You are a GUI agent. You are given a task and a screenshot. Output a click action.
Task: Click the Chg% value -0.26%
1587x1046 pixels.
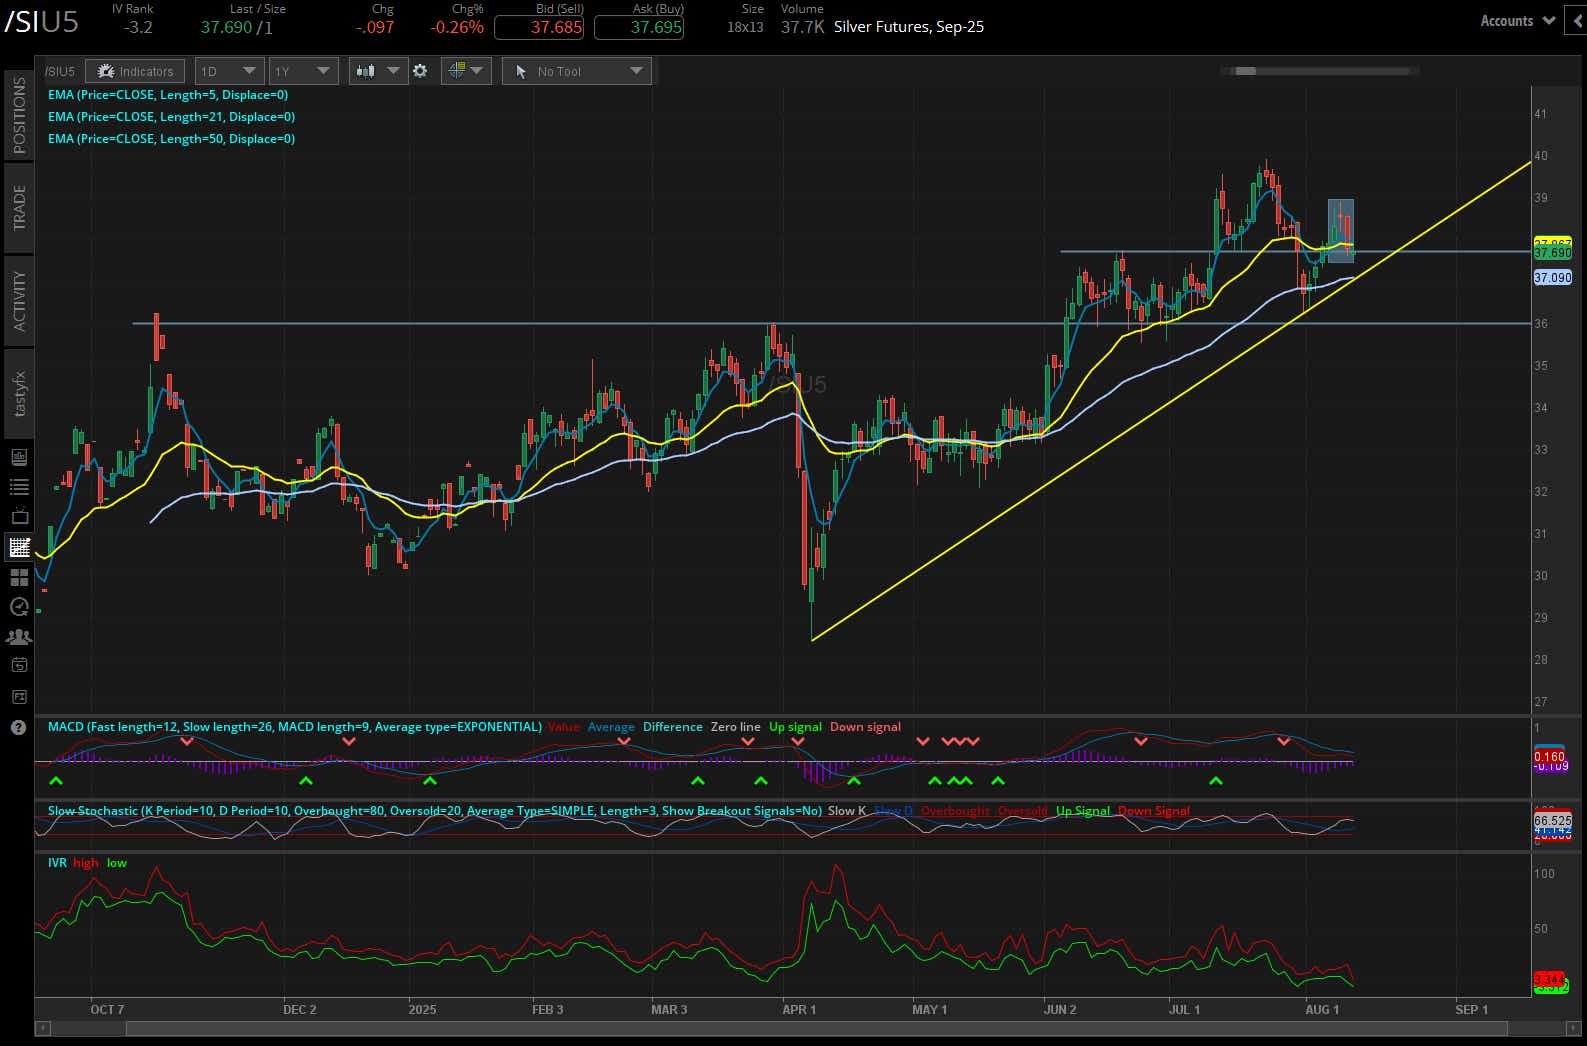457,27
